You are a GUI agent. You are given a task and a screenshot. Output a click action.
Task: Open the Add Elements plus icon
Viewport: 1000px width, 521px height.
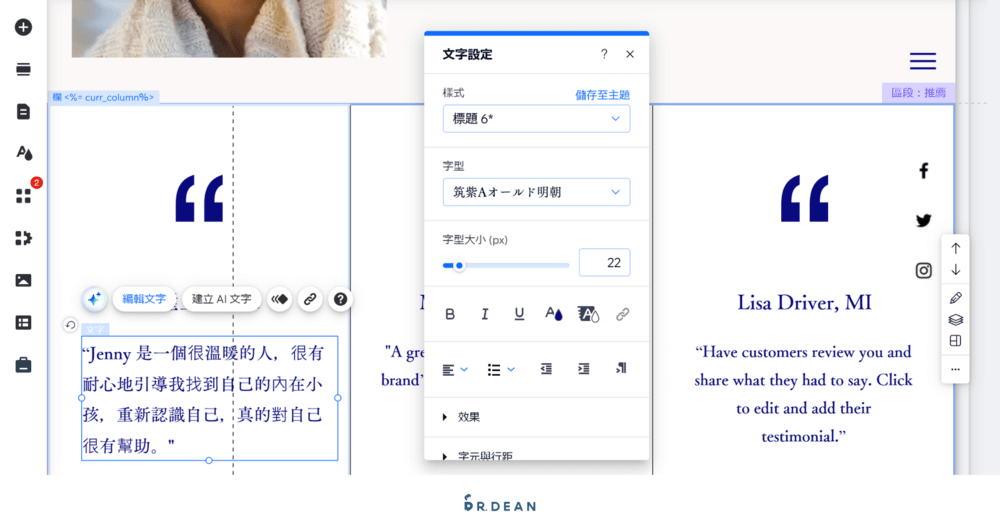point(24,27)
